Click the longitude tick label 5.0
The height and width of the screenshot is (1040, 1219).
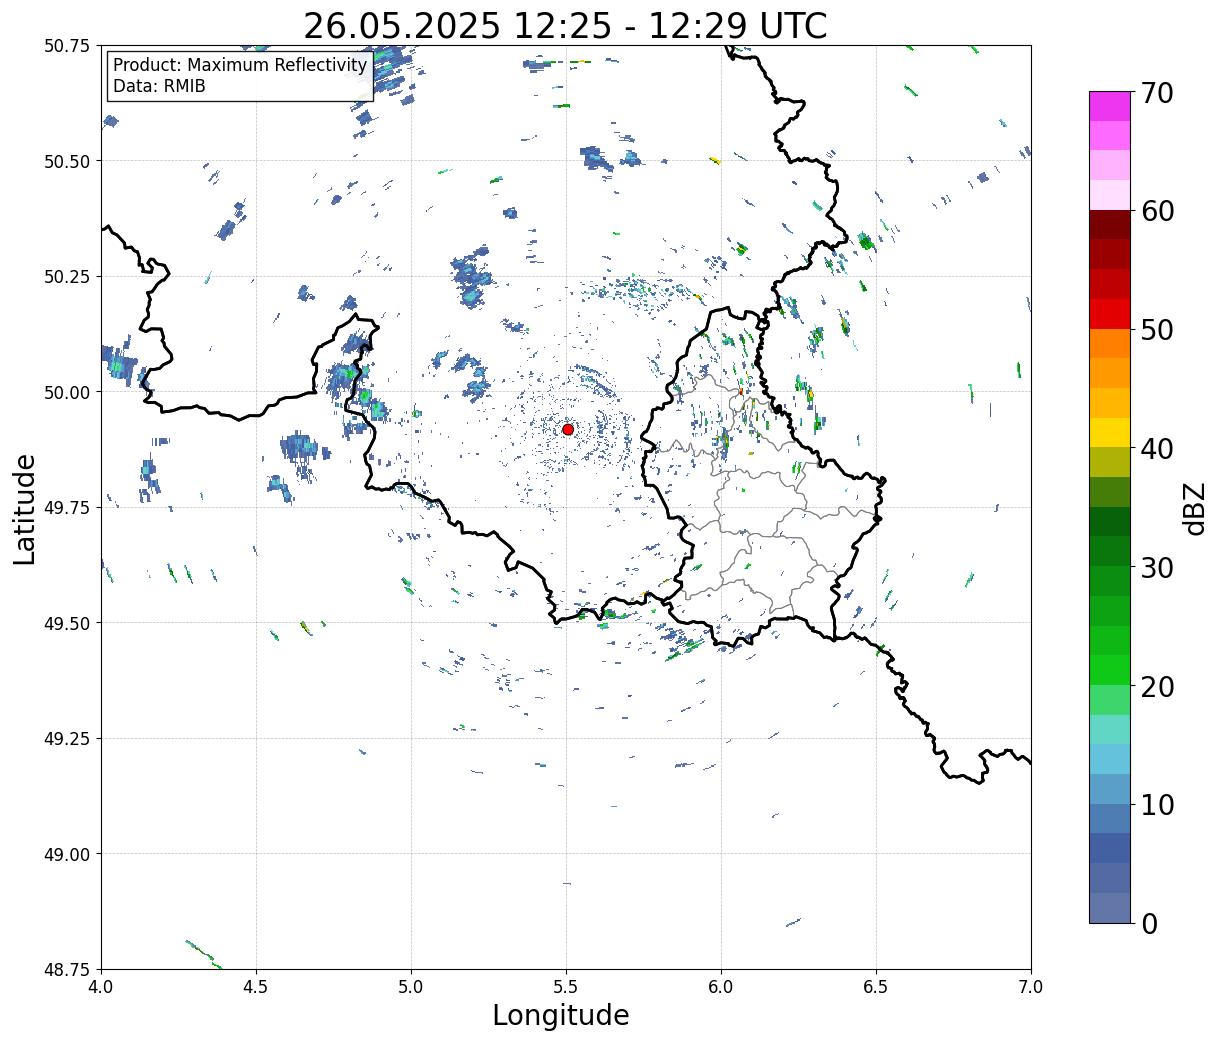(411, 987)
